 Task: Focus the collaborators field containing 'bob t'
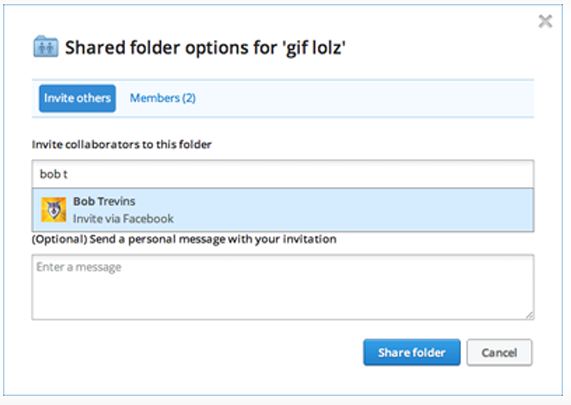click(x=283, y=174)
